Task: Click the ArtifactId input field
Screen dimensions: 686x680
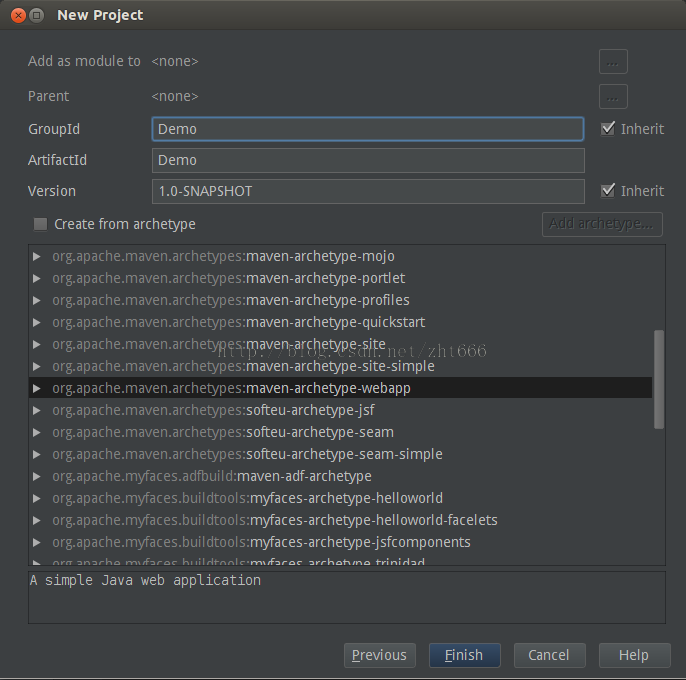Action: click(368, 160)
